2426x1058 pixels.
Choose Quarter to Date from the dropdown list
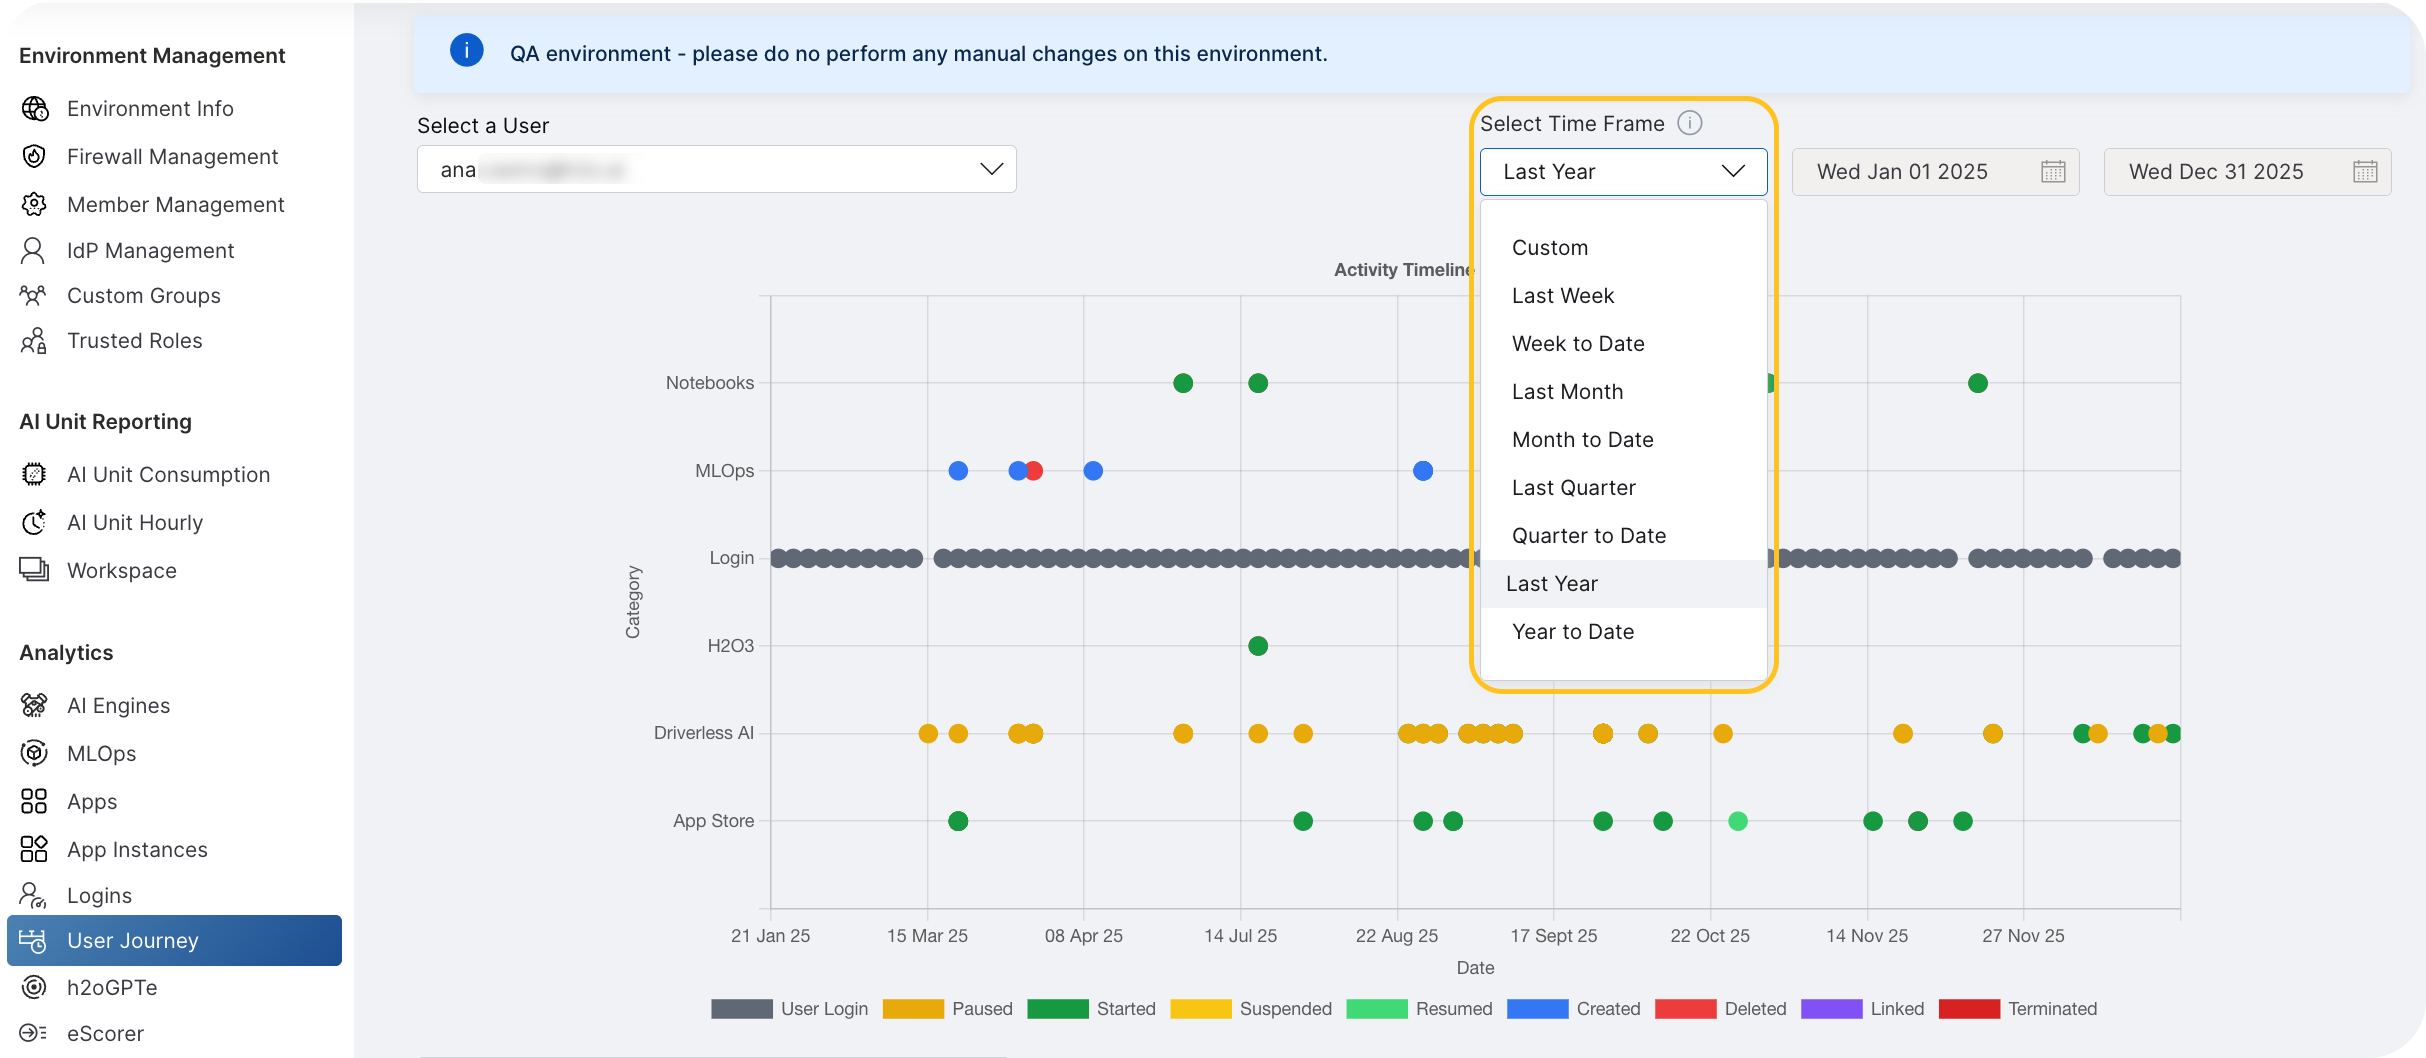click(x=1588, y=535)
